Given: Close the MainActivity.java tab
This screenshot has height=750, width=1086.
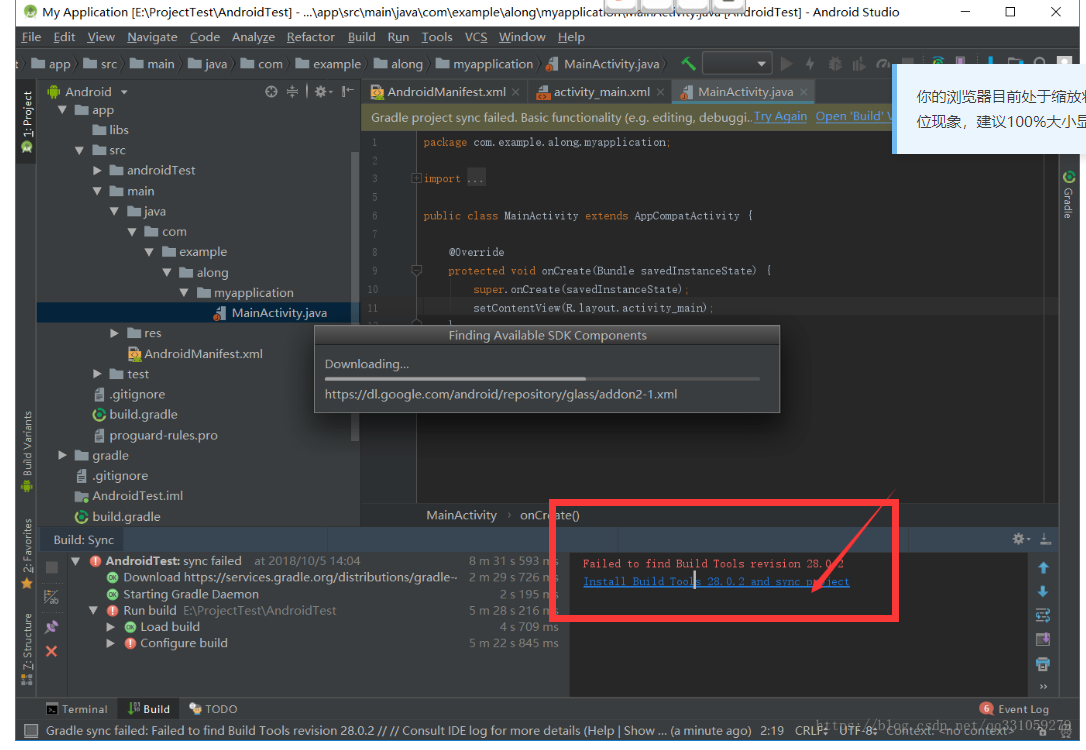Looking at the screenshot, I should click(x=803, y=92).
